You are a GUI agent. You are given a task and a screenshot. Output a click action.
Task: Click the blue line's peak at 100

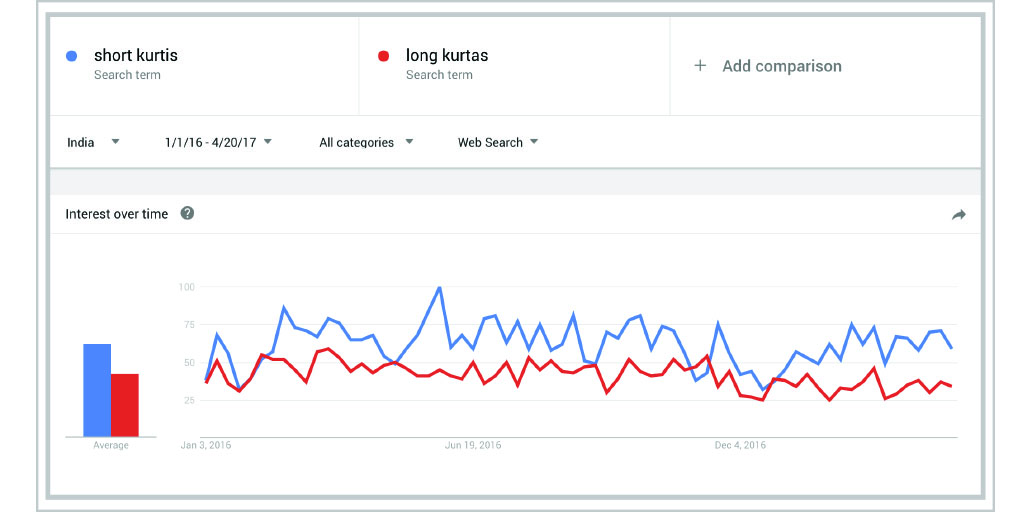(x=439, y=288)
